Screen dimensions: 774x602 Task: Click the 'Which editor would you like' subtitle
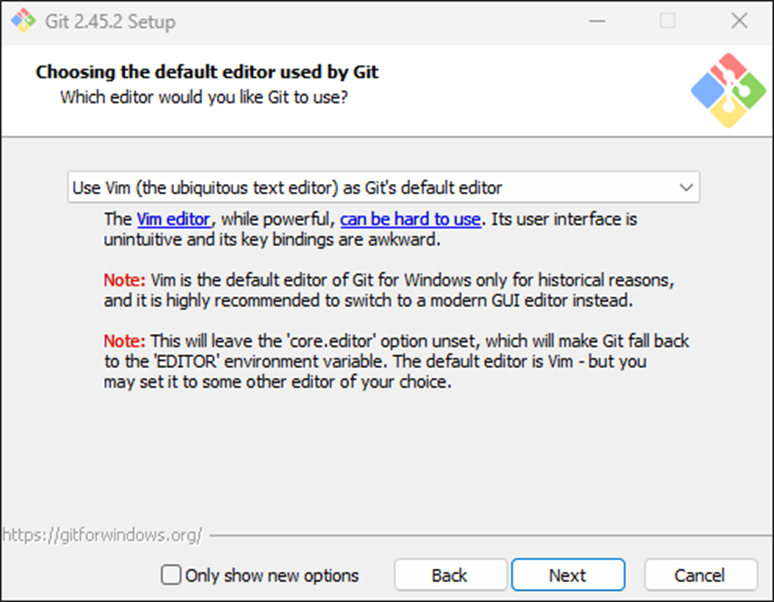point(204,97)
